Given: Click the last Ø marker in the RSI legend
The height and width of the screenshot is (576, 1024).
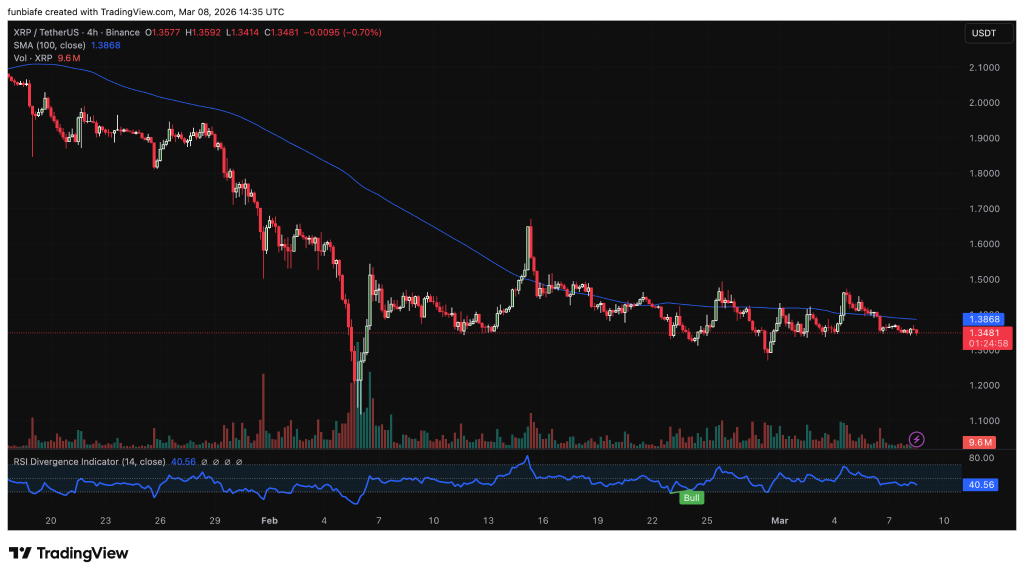Looking at the screenshot, I should (x=237, y=461).
